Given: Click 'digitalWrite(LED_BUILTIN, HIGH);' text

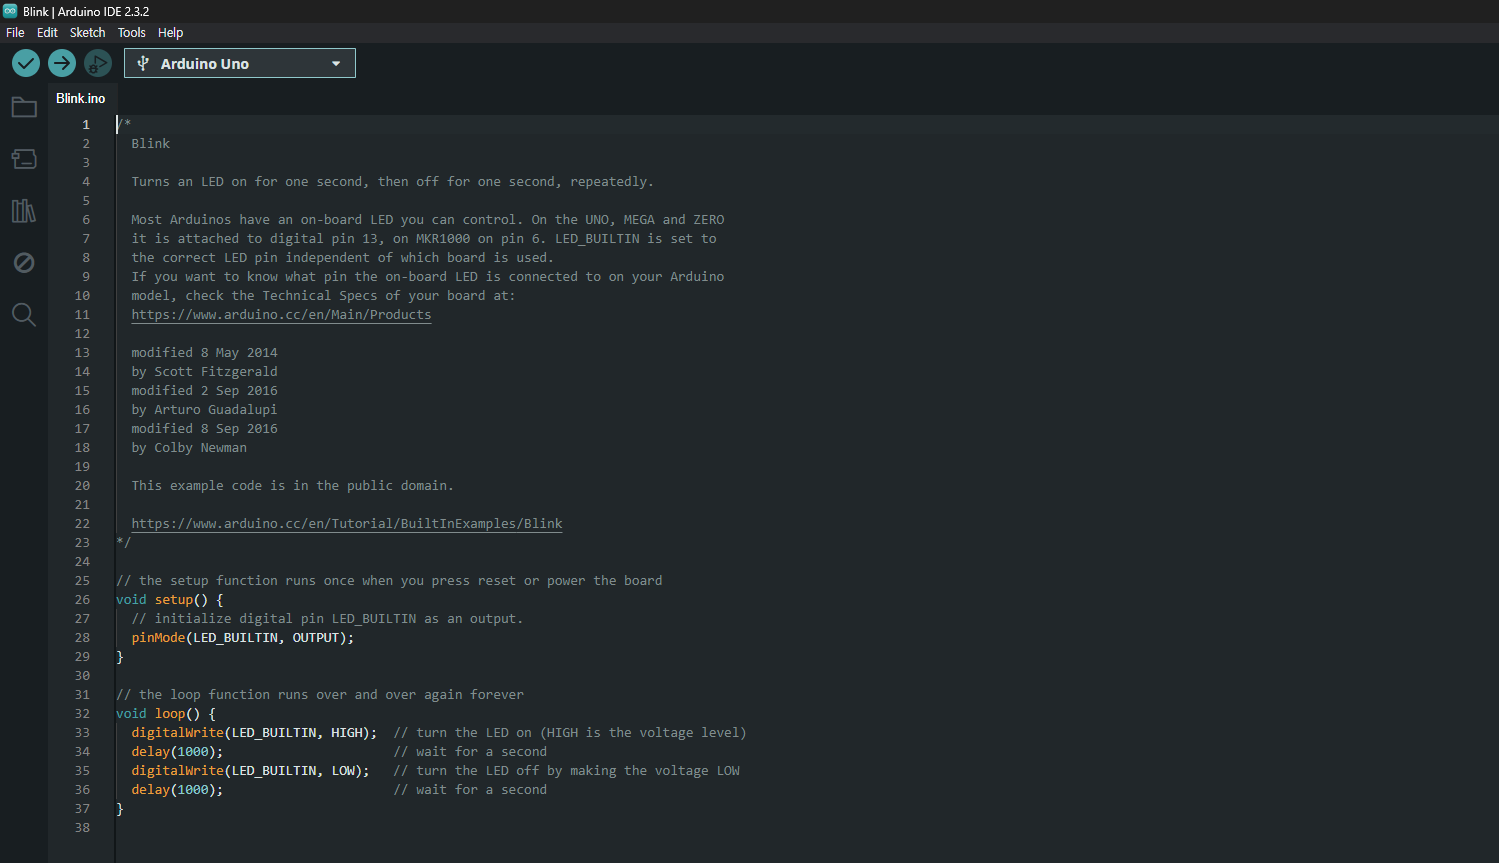Looking at the screenshot, I should click(x=254, y=732).
